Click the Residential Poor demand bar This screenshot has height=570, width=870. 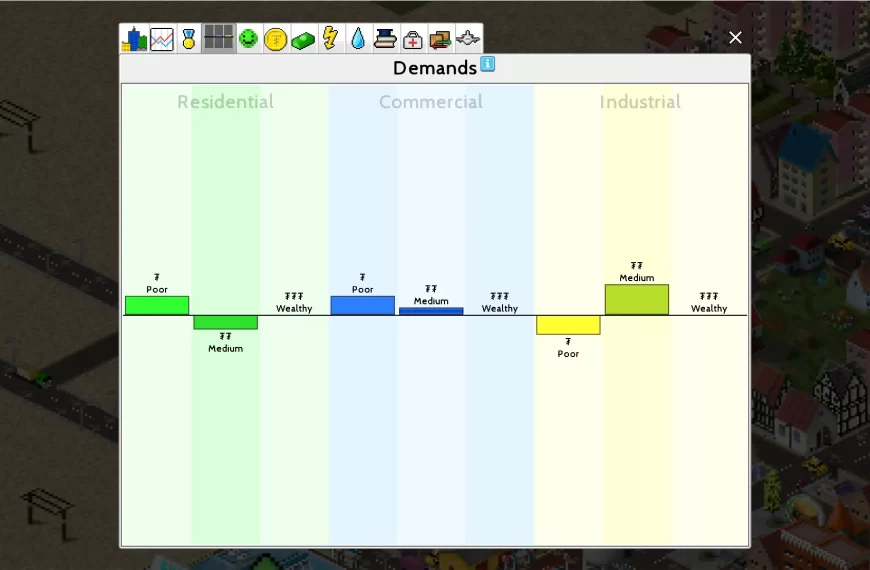pyautogui.click(x=157, y=305)
